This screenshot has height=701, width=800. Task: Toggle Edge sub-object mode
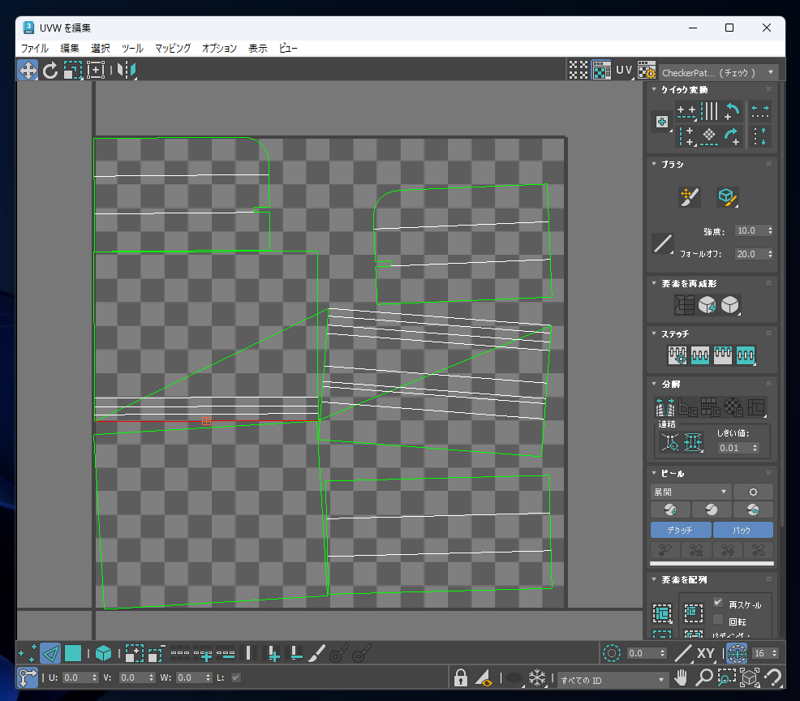tap(51, 653)
